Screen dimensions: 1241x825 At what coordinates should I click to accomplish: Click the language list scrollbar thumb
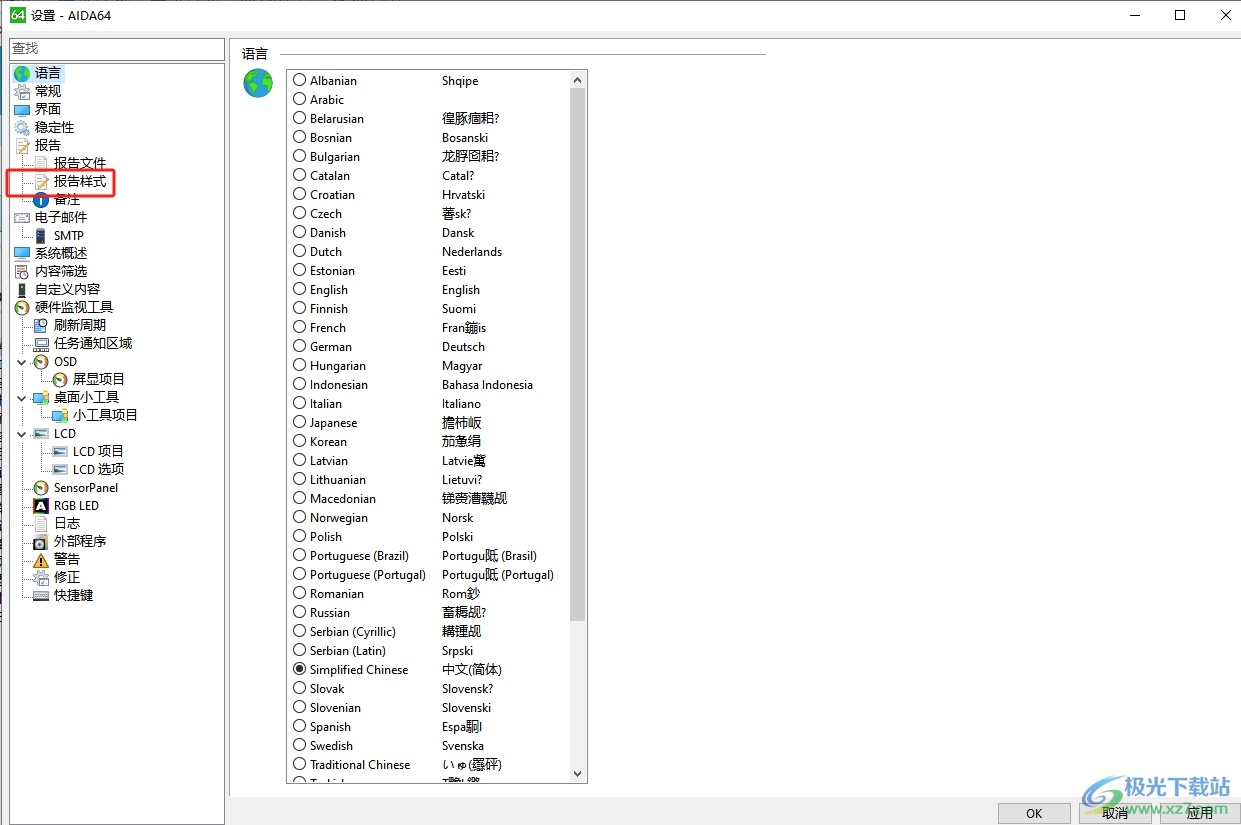[x=577, y=355]
